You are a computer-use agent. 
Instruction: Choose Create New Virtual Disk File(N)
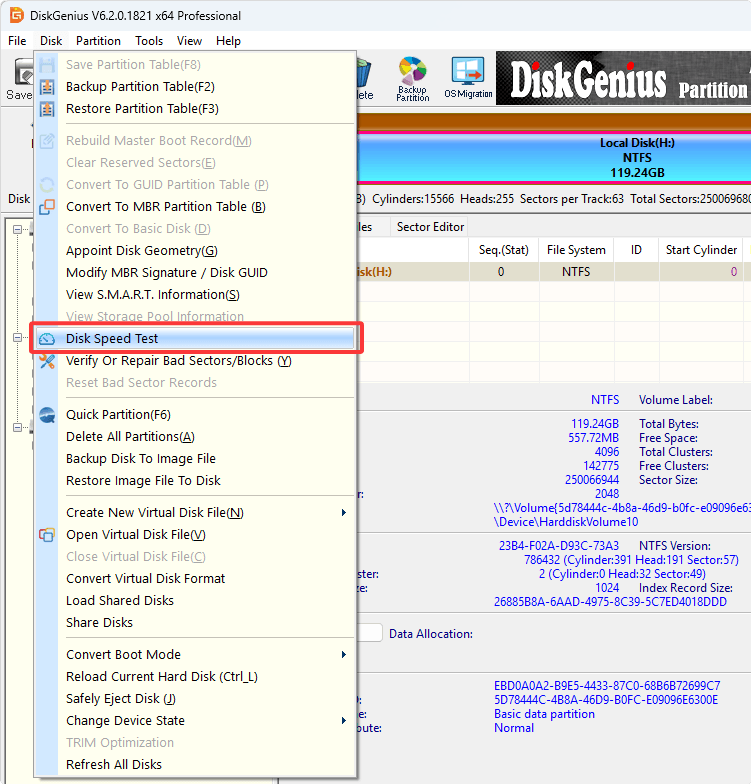(x=196, y=512)
